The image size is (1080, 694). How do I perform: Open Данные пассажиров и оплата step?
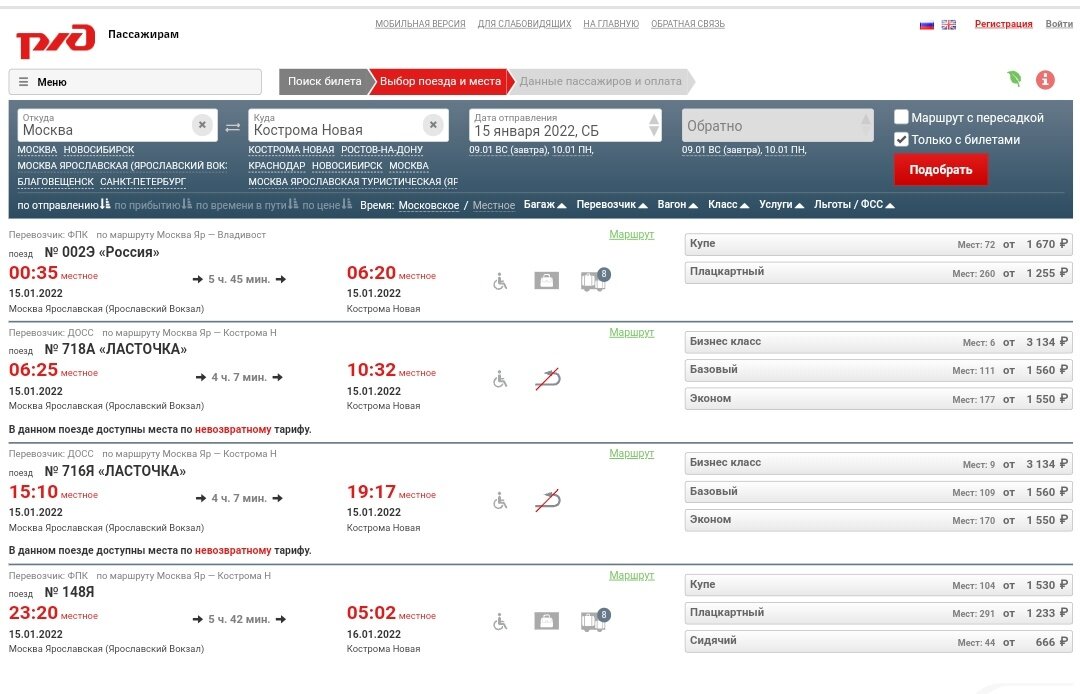[x=601, y=81]
